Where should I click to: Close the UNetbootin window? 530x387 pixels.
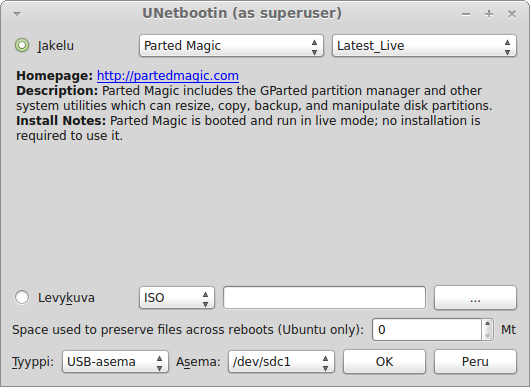512,14
